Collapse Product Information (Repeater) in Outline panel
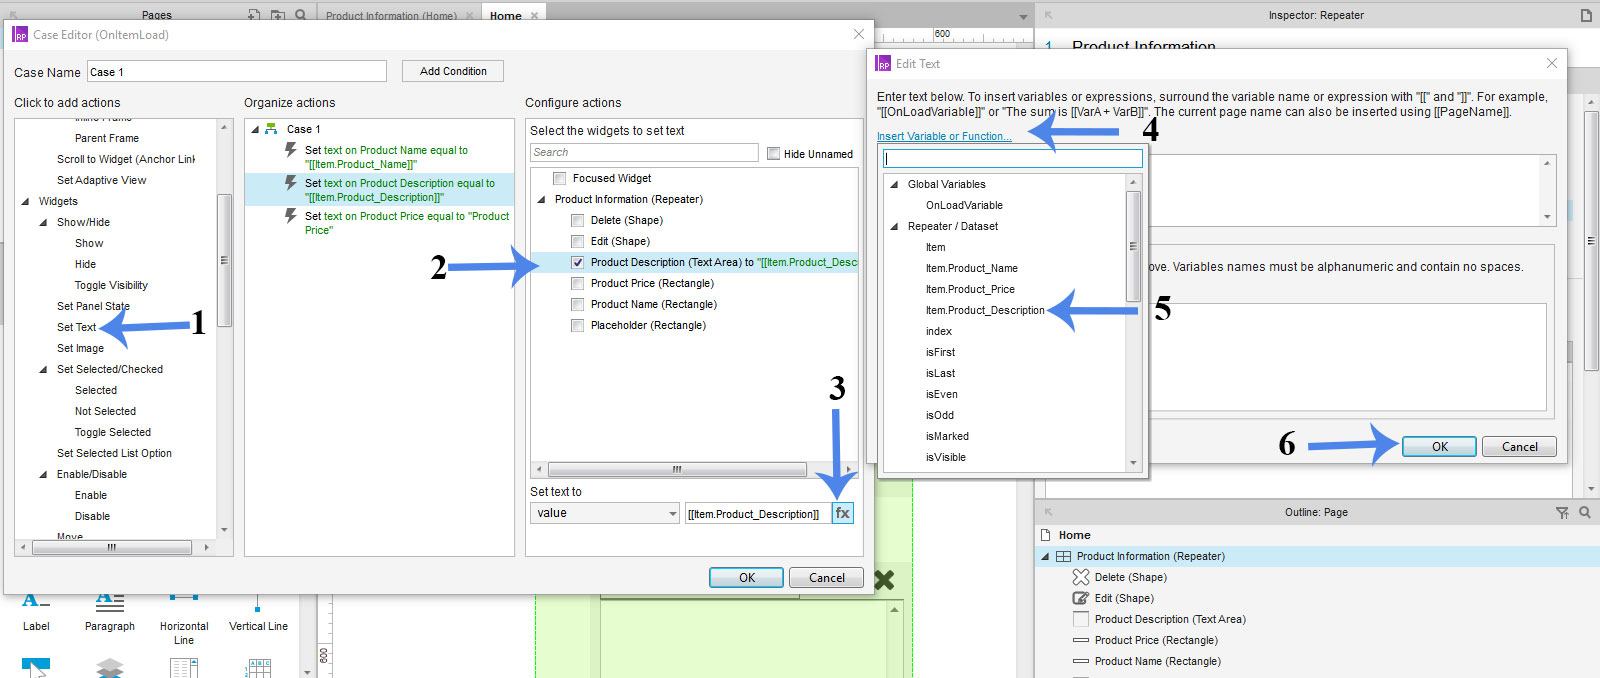This screenshot has height=678, width=1600. (1045, 556)
